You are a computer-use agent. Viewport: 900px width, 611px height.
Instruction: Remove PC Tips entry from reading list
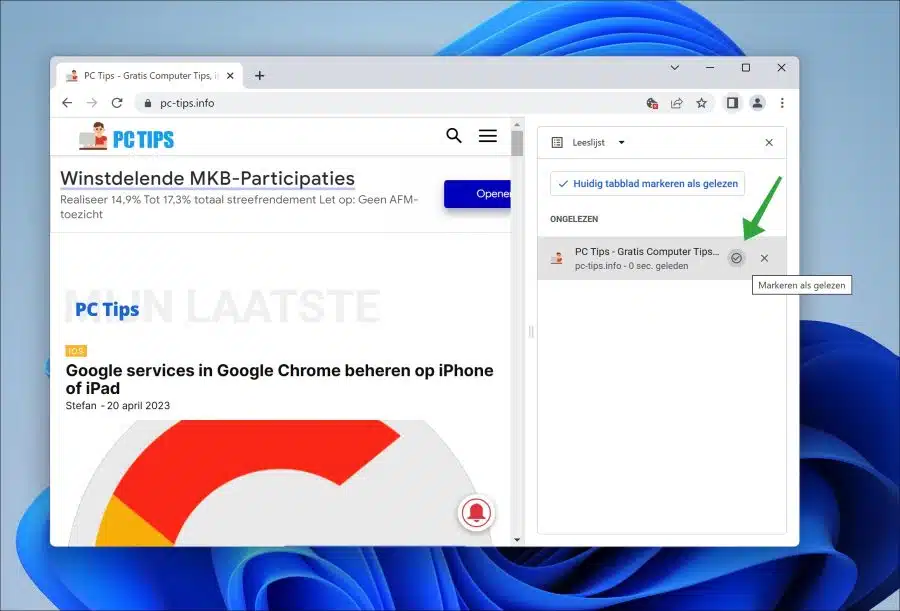(764, 258)
